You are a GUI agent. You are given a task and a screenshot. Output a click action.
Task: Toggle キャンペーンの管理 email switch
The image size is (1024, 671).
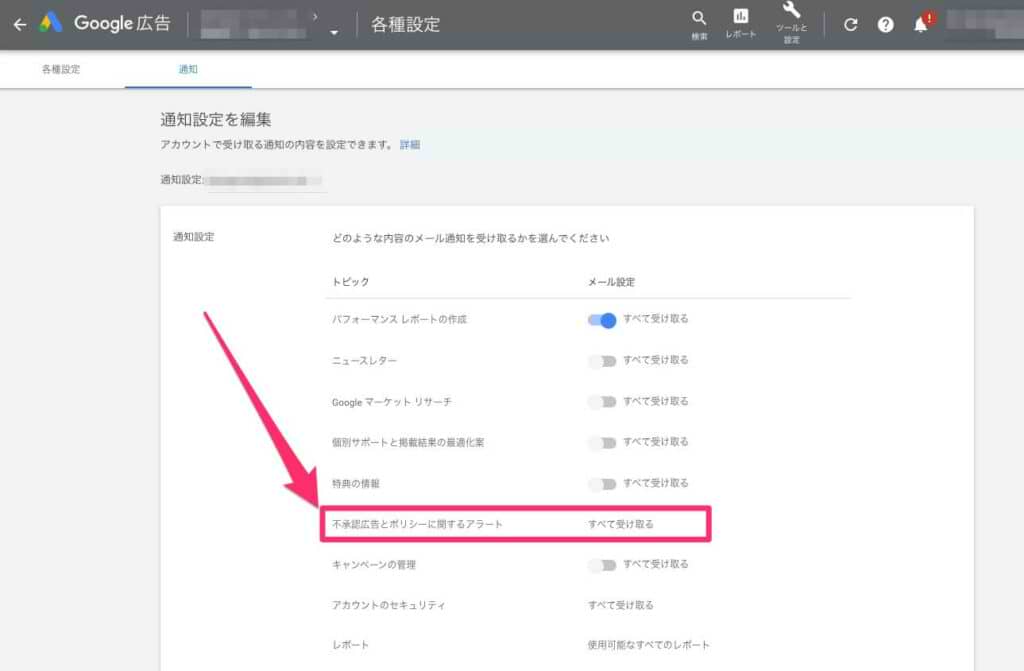602,565
